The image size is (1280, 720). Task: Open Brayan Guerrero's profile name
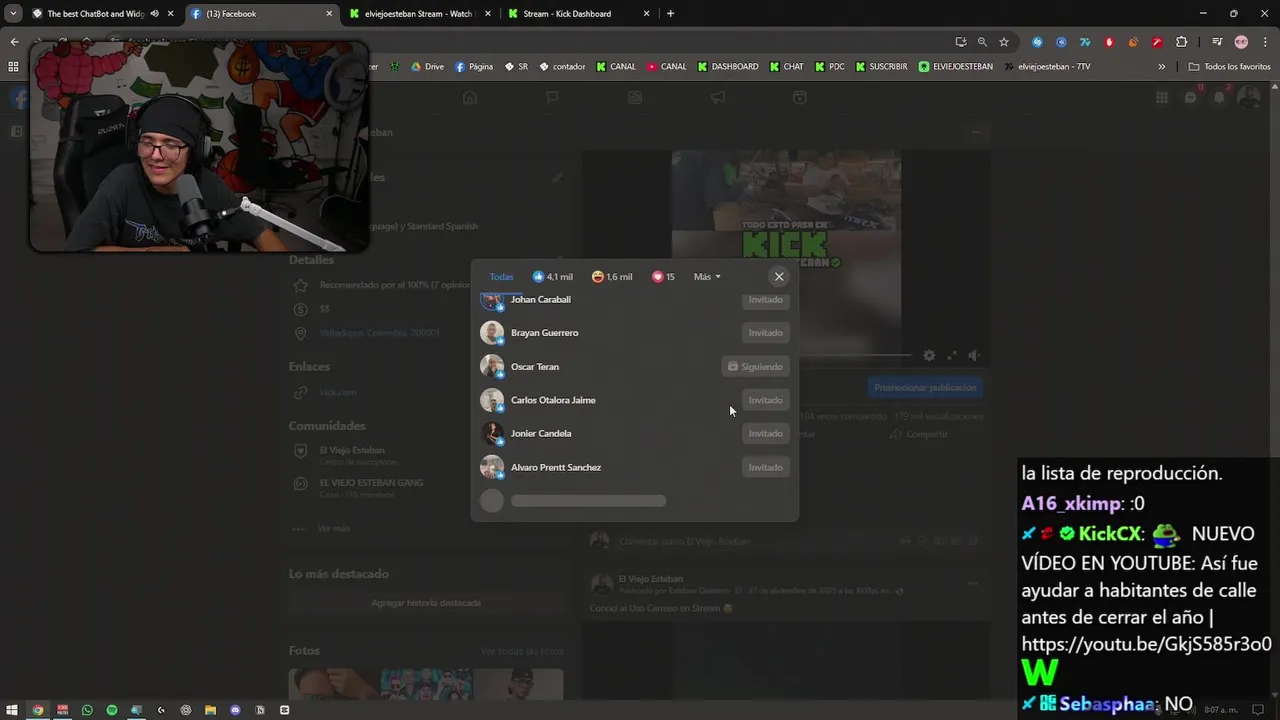[x=544, y=333]
